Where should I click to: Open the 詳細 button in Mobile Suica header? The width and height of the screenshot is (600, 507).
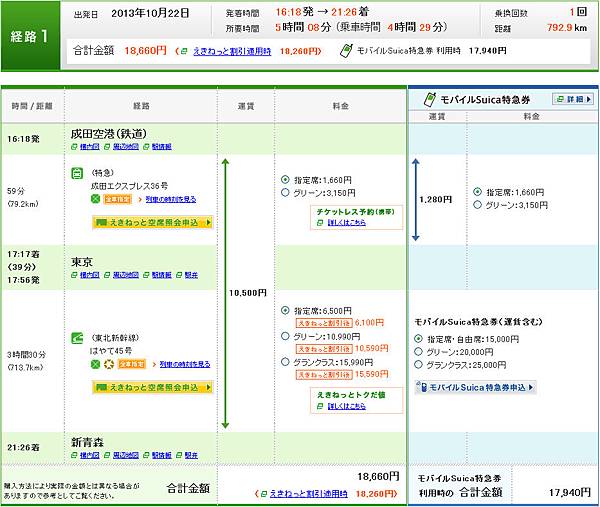573,99
